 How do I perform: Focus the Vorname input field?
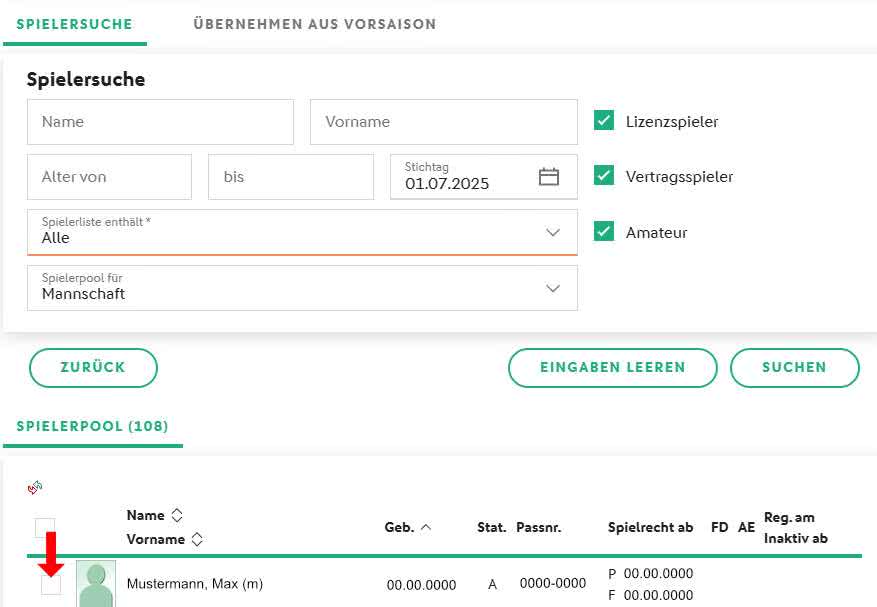(444, 122)
